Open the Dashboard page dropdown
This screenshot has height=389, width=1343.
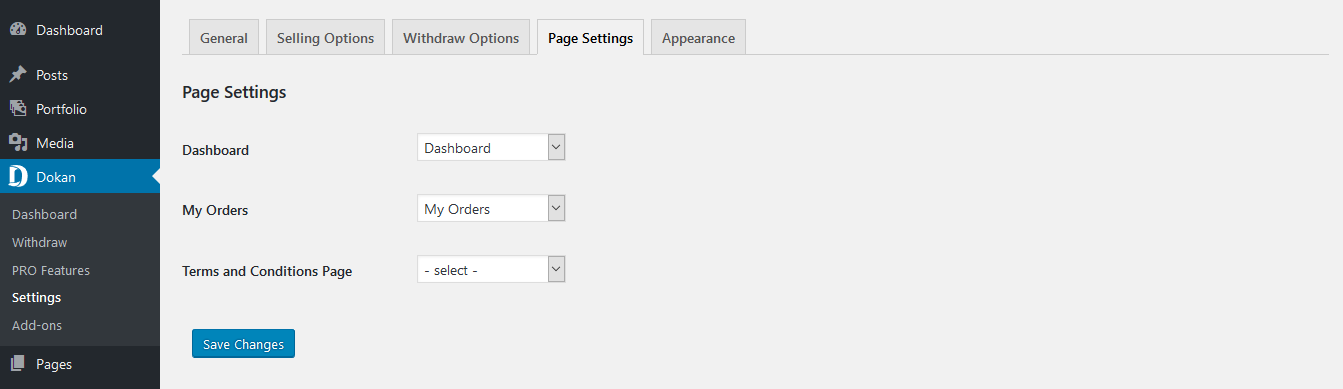[491, 148]
